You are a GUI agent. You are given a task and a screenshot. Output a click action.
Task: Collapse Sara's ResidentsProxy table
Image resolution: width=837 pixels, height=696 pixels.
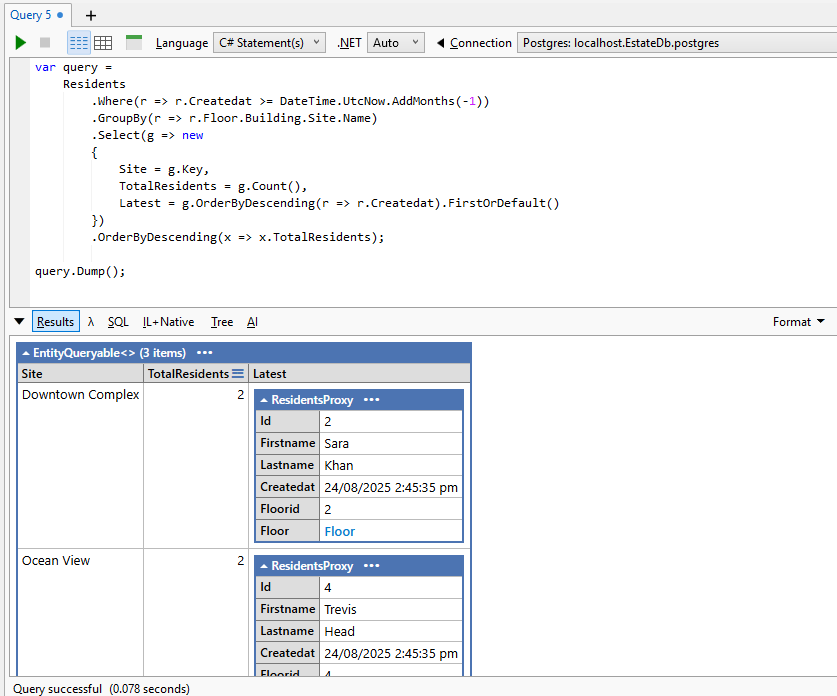point(263,400)
